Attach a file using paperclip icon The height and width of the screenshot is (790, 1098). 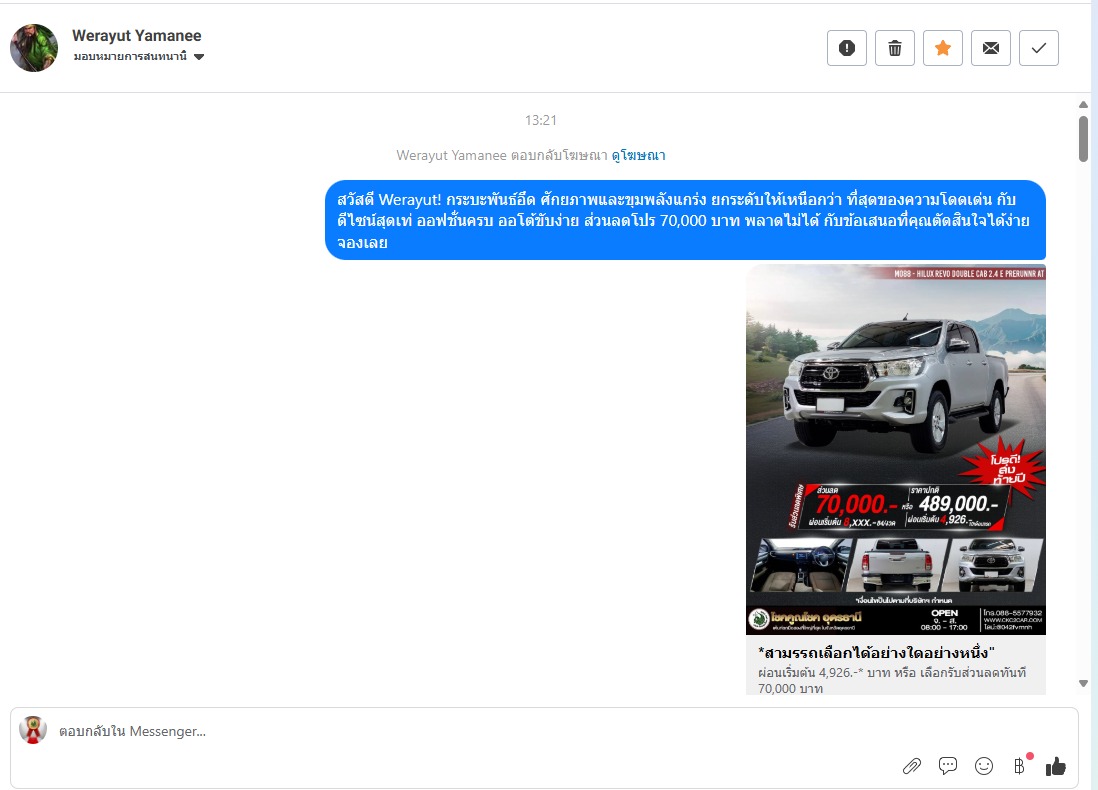pos(912,766)
